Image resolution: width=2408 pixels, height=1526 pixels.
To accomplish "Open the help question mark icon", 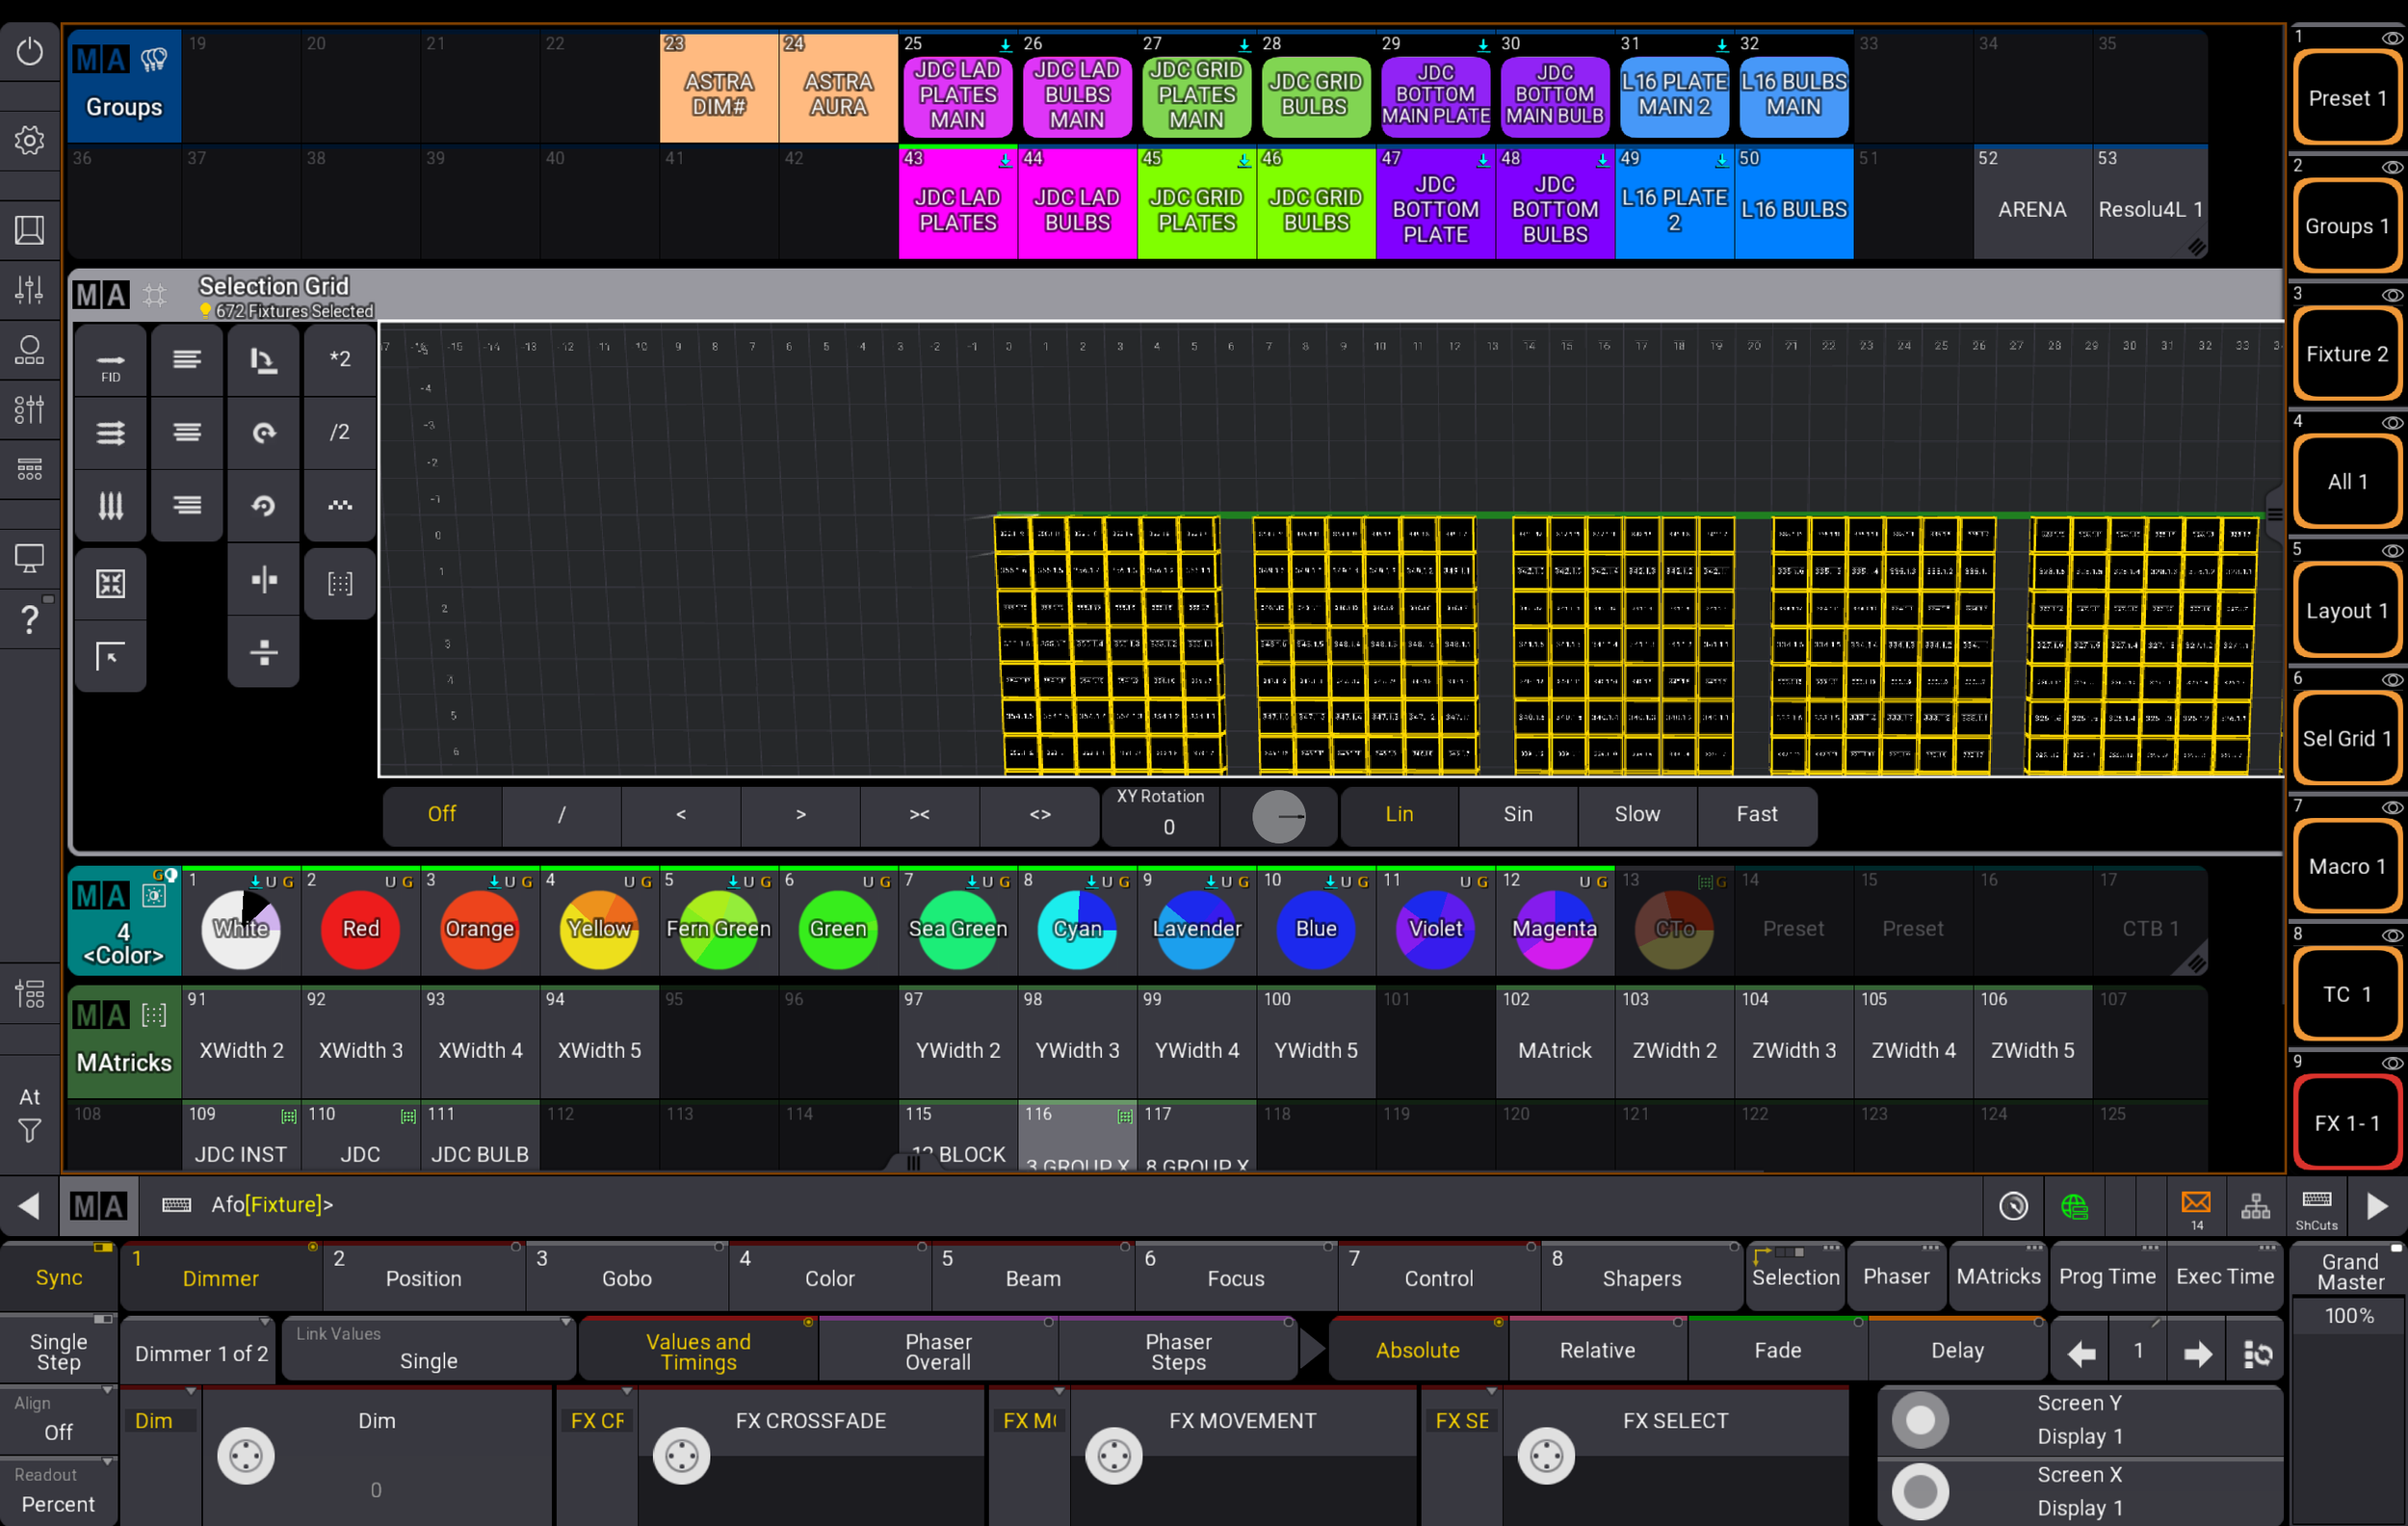I will [29, 619].
